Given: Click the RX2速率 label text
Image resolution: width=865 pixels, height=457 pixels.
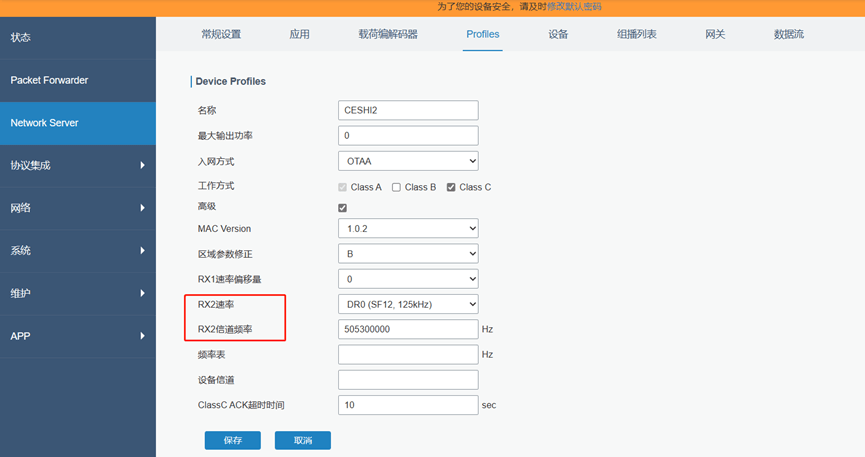Looking at the screenshot, I should (216, 305).
